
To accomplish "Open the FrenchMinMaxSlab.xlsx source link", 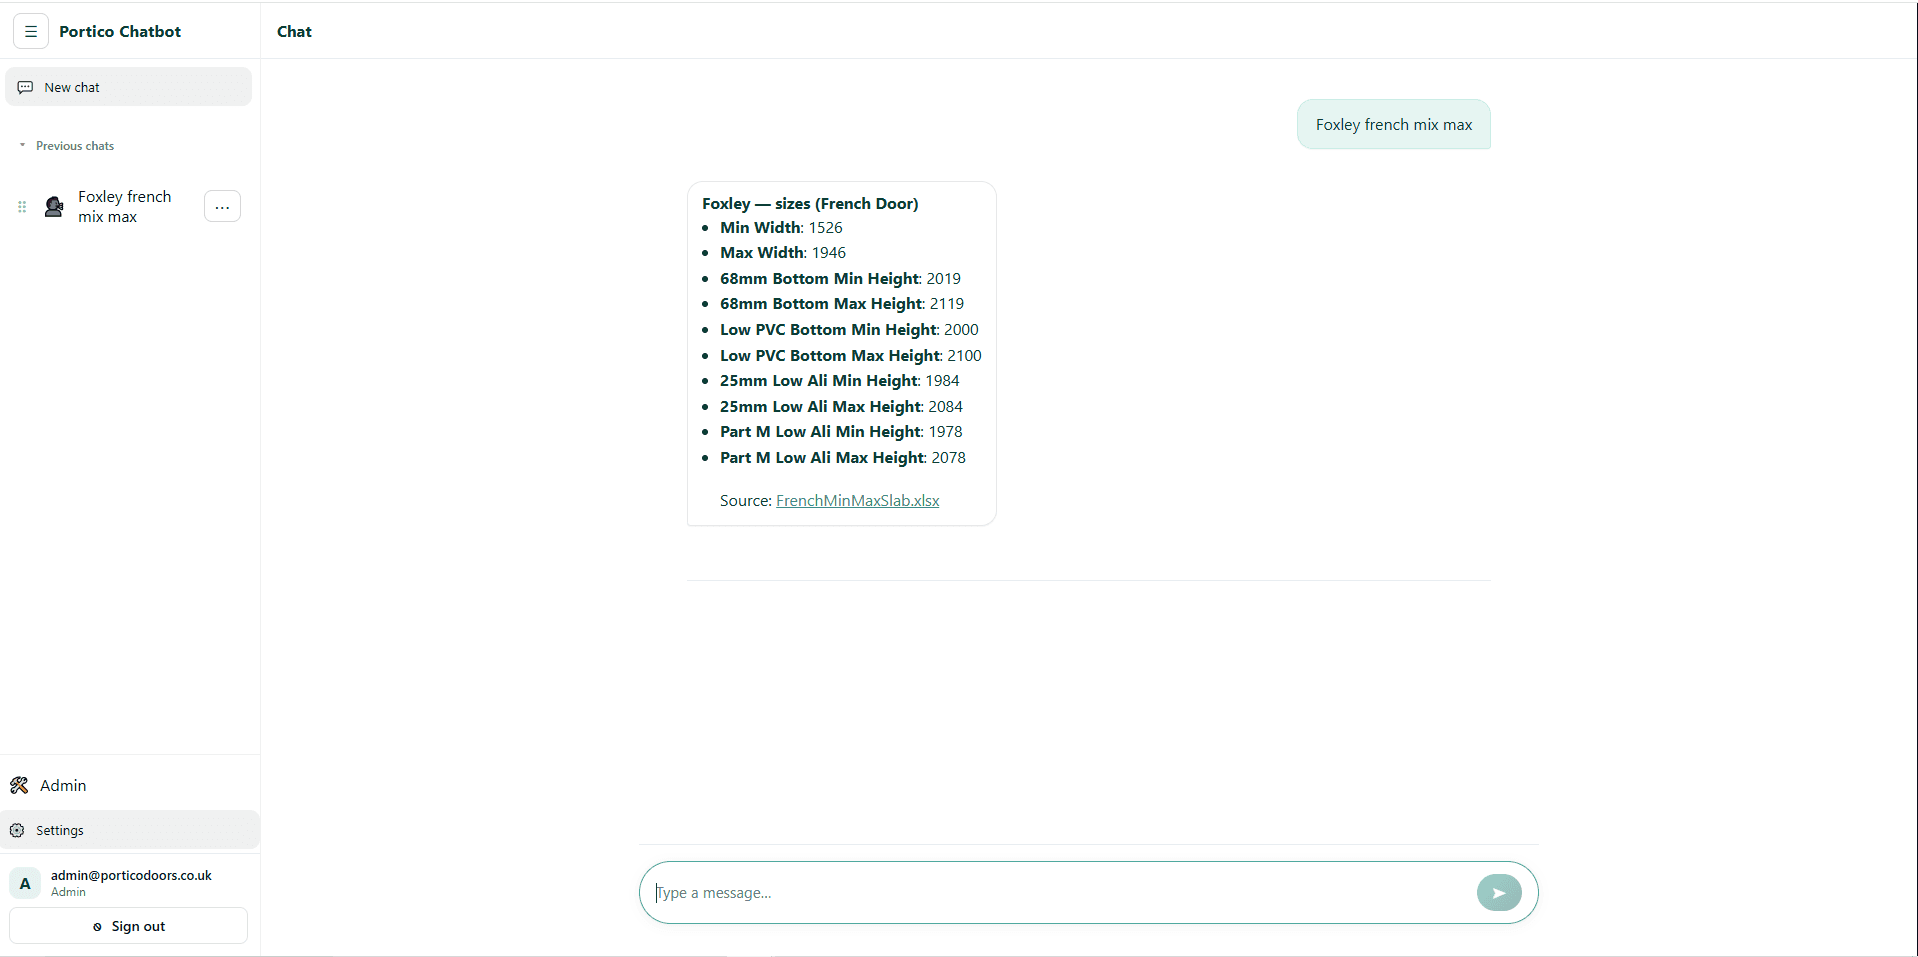I will [857, 500].
